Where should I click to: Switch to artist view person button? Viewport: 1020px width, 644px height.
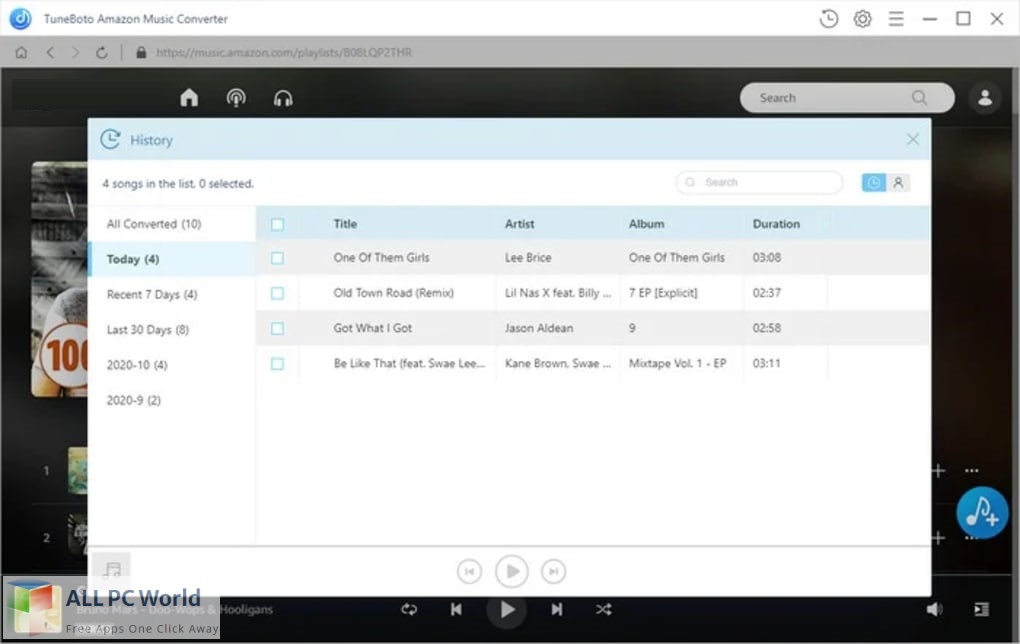pos(898,183)
